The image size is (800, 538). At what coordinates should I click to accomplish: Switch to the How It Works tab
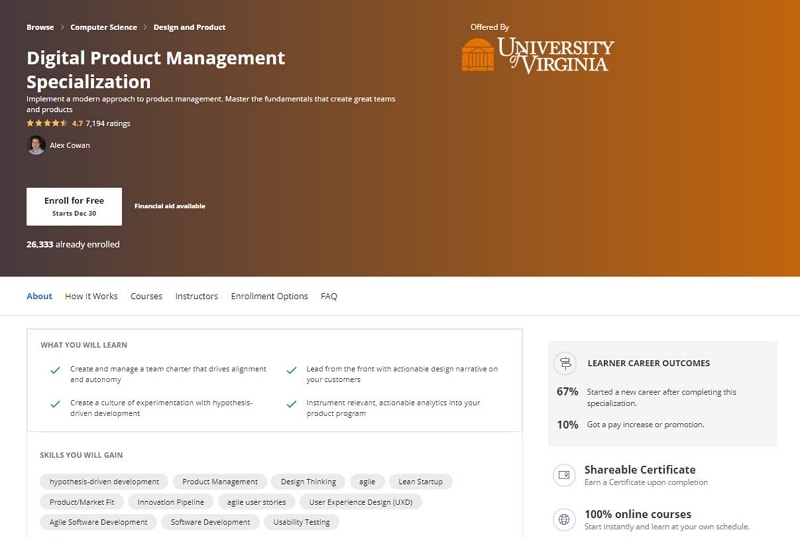(91, 296)
